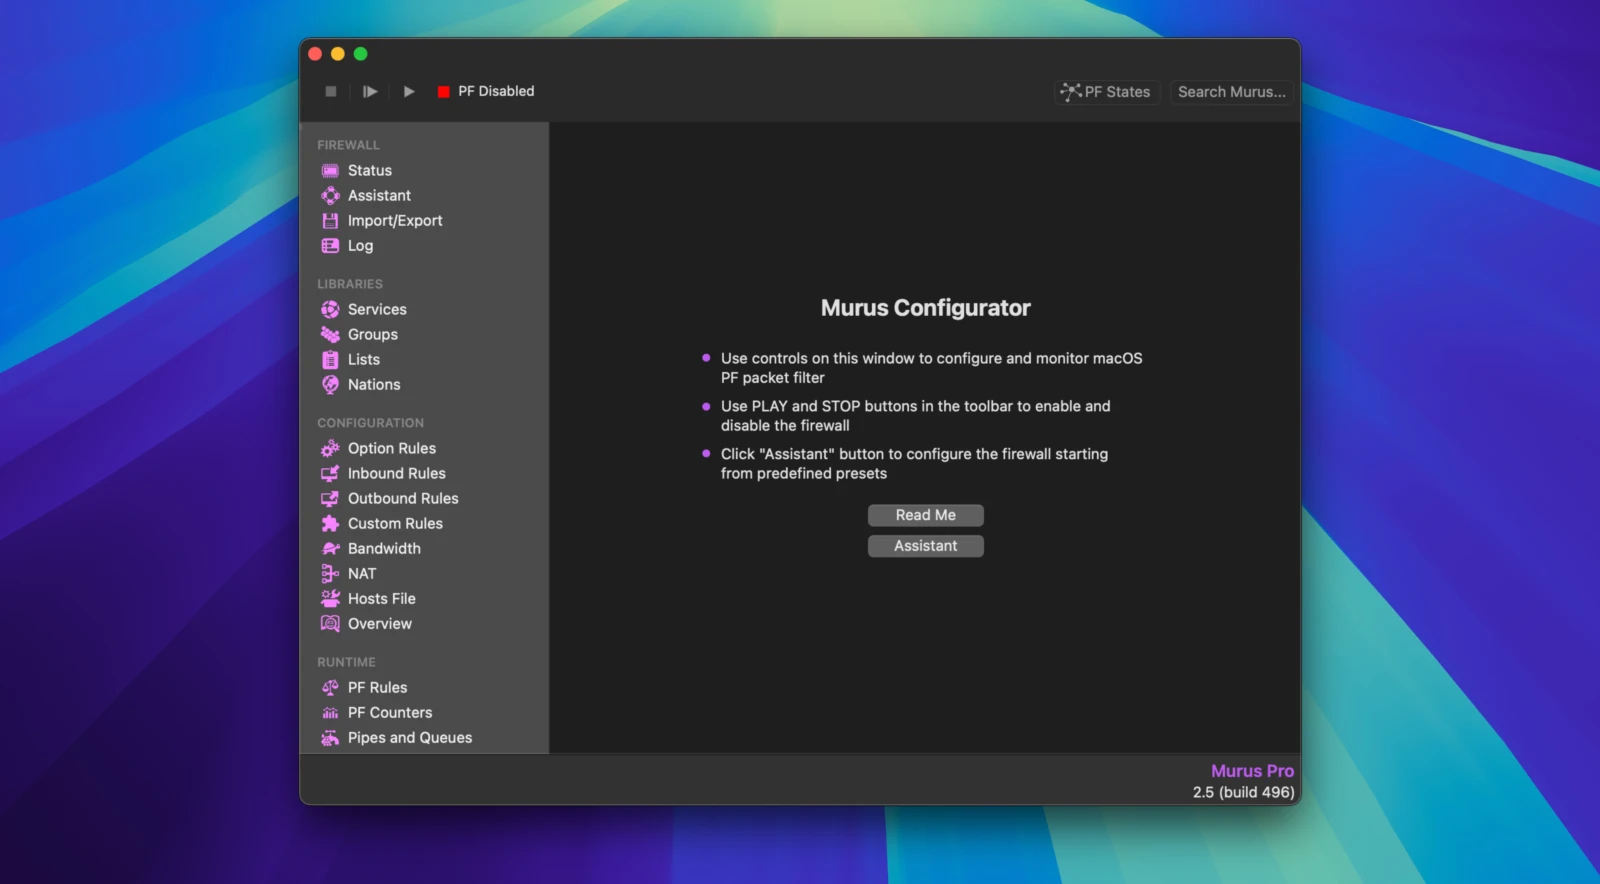The image size is (1600, 884).
Task: Select the Status icon in sidebar
Action: click(330, 171)
